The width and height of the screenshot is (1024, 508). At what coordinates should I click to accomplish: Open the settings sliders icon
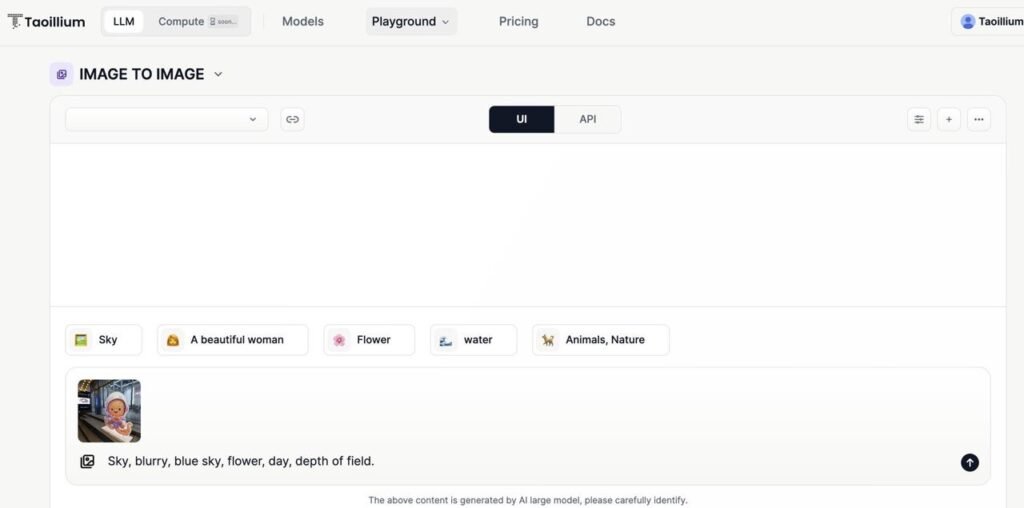(x=919, y=120)
